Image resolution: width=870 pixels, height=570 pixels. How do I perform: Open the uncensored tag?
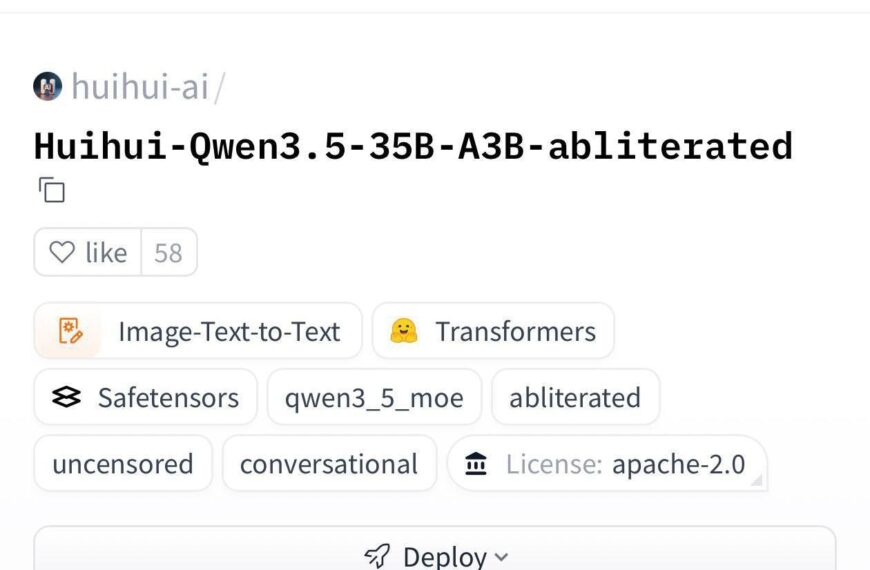[x=123, y=464]
